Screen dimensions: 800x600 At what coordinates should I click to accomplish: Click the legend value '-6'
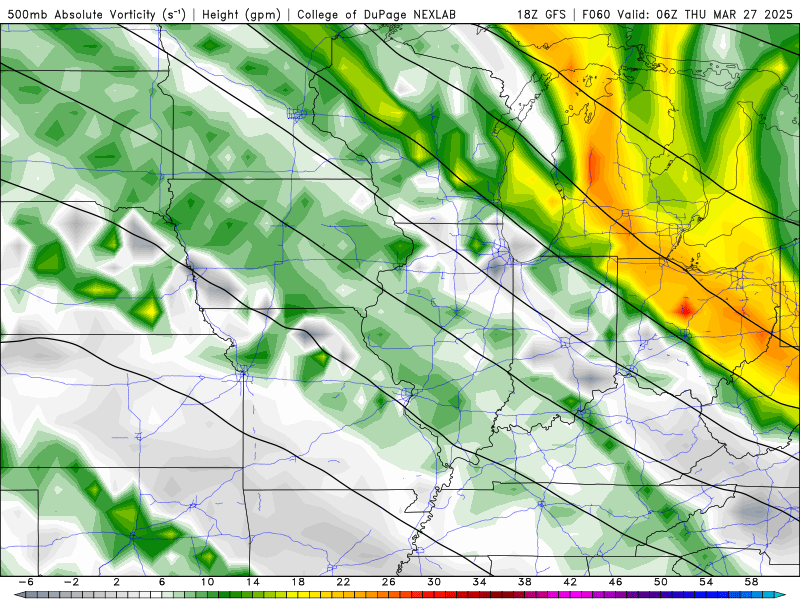pyautogui.click(x=26, y=582)
